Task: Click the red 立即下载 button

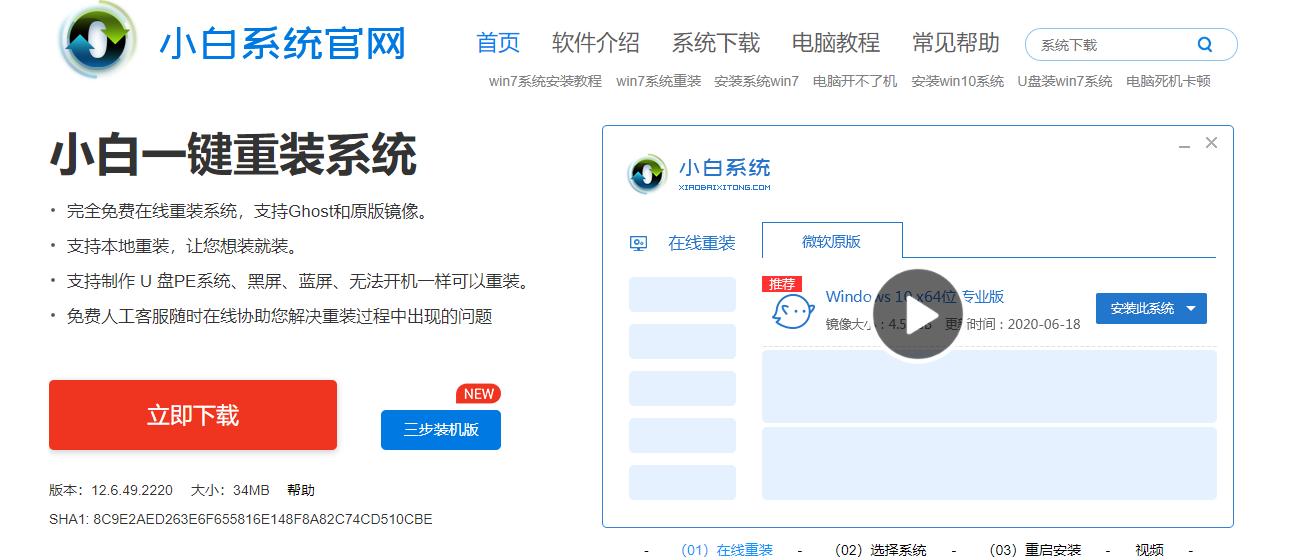Action: point(193,415)
